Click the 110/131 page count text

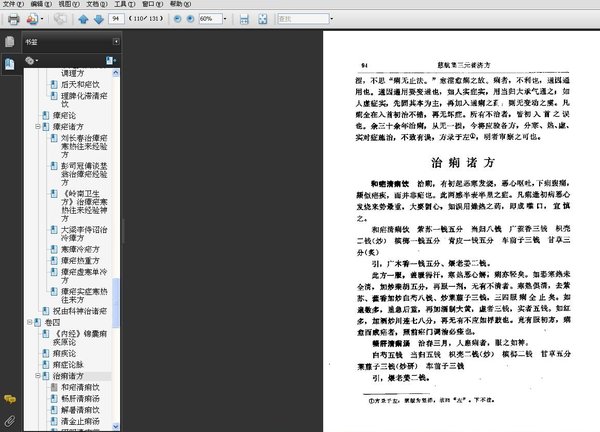pyautogui.click(x=146, y=18)
